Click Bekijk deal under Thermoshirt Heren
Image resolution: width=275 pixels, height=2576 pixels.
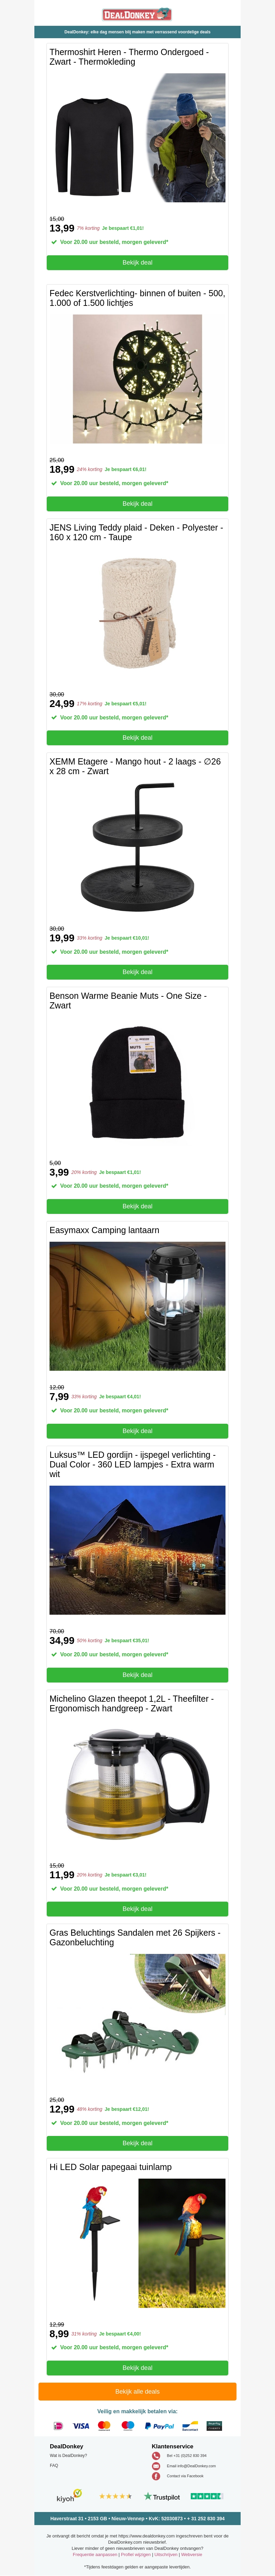coord(137,262)
